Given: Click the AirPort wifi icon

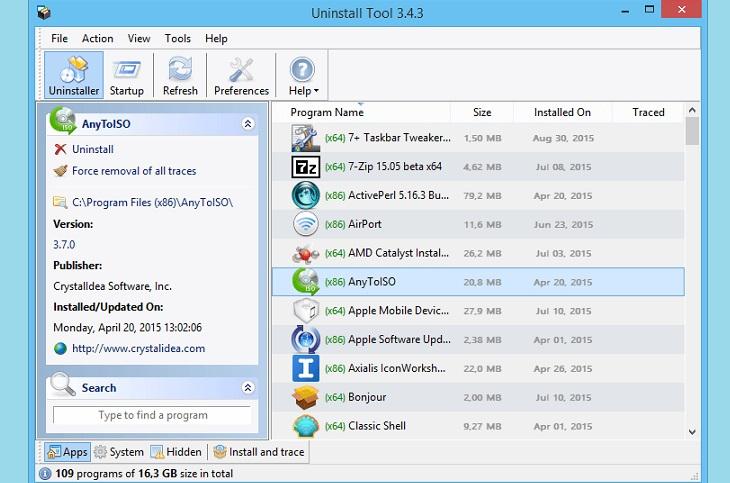Looking at the screenshot, I should [x=305, y=224].
